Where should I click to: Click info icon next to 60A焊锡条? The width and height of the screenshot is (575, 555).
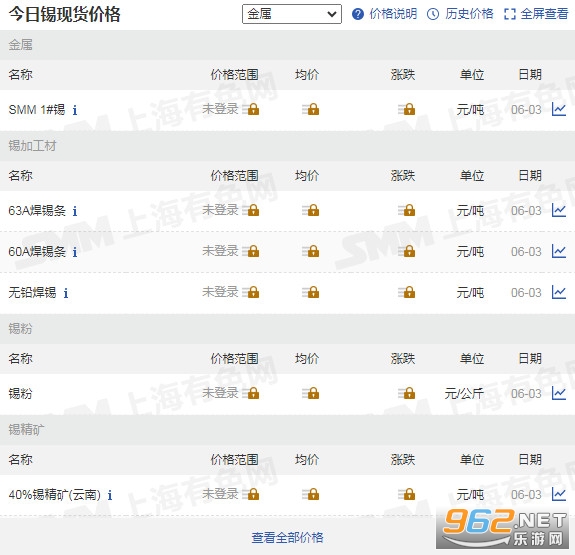point(75,252)
